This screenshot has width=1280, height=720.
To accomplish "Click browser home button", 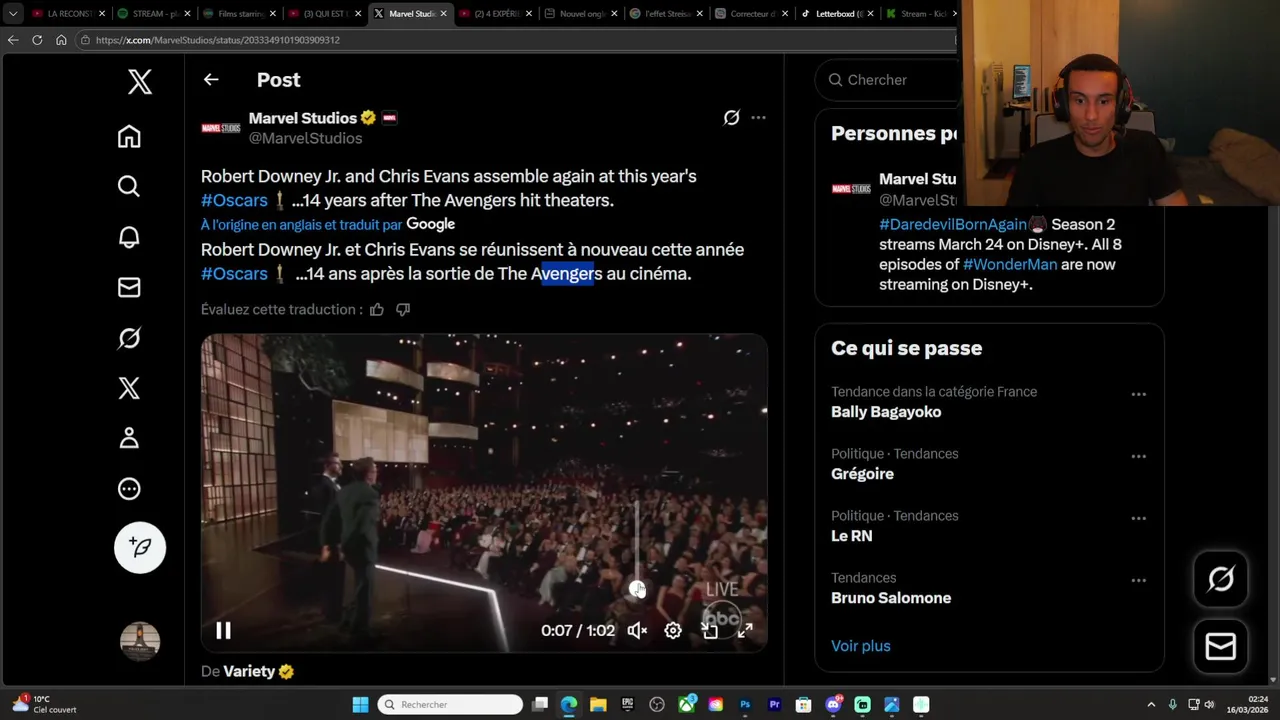I will (x=61, y=40).
